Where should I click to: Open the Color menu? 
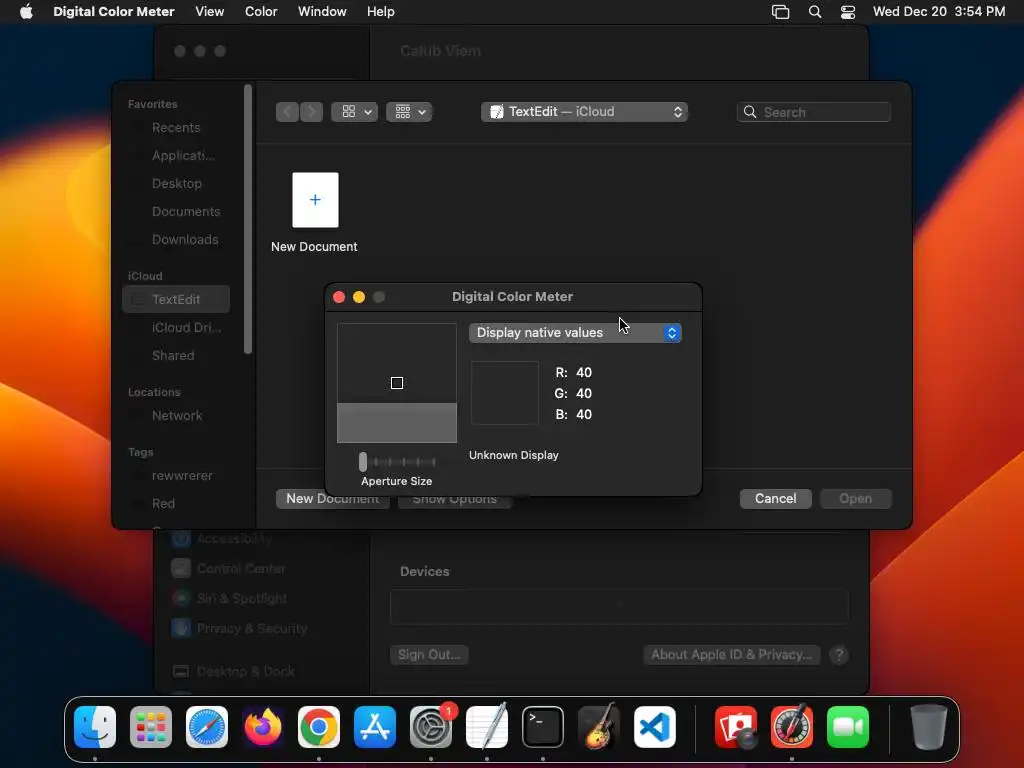[261, 12]
